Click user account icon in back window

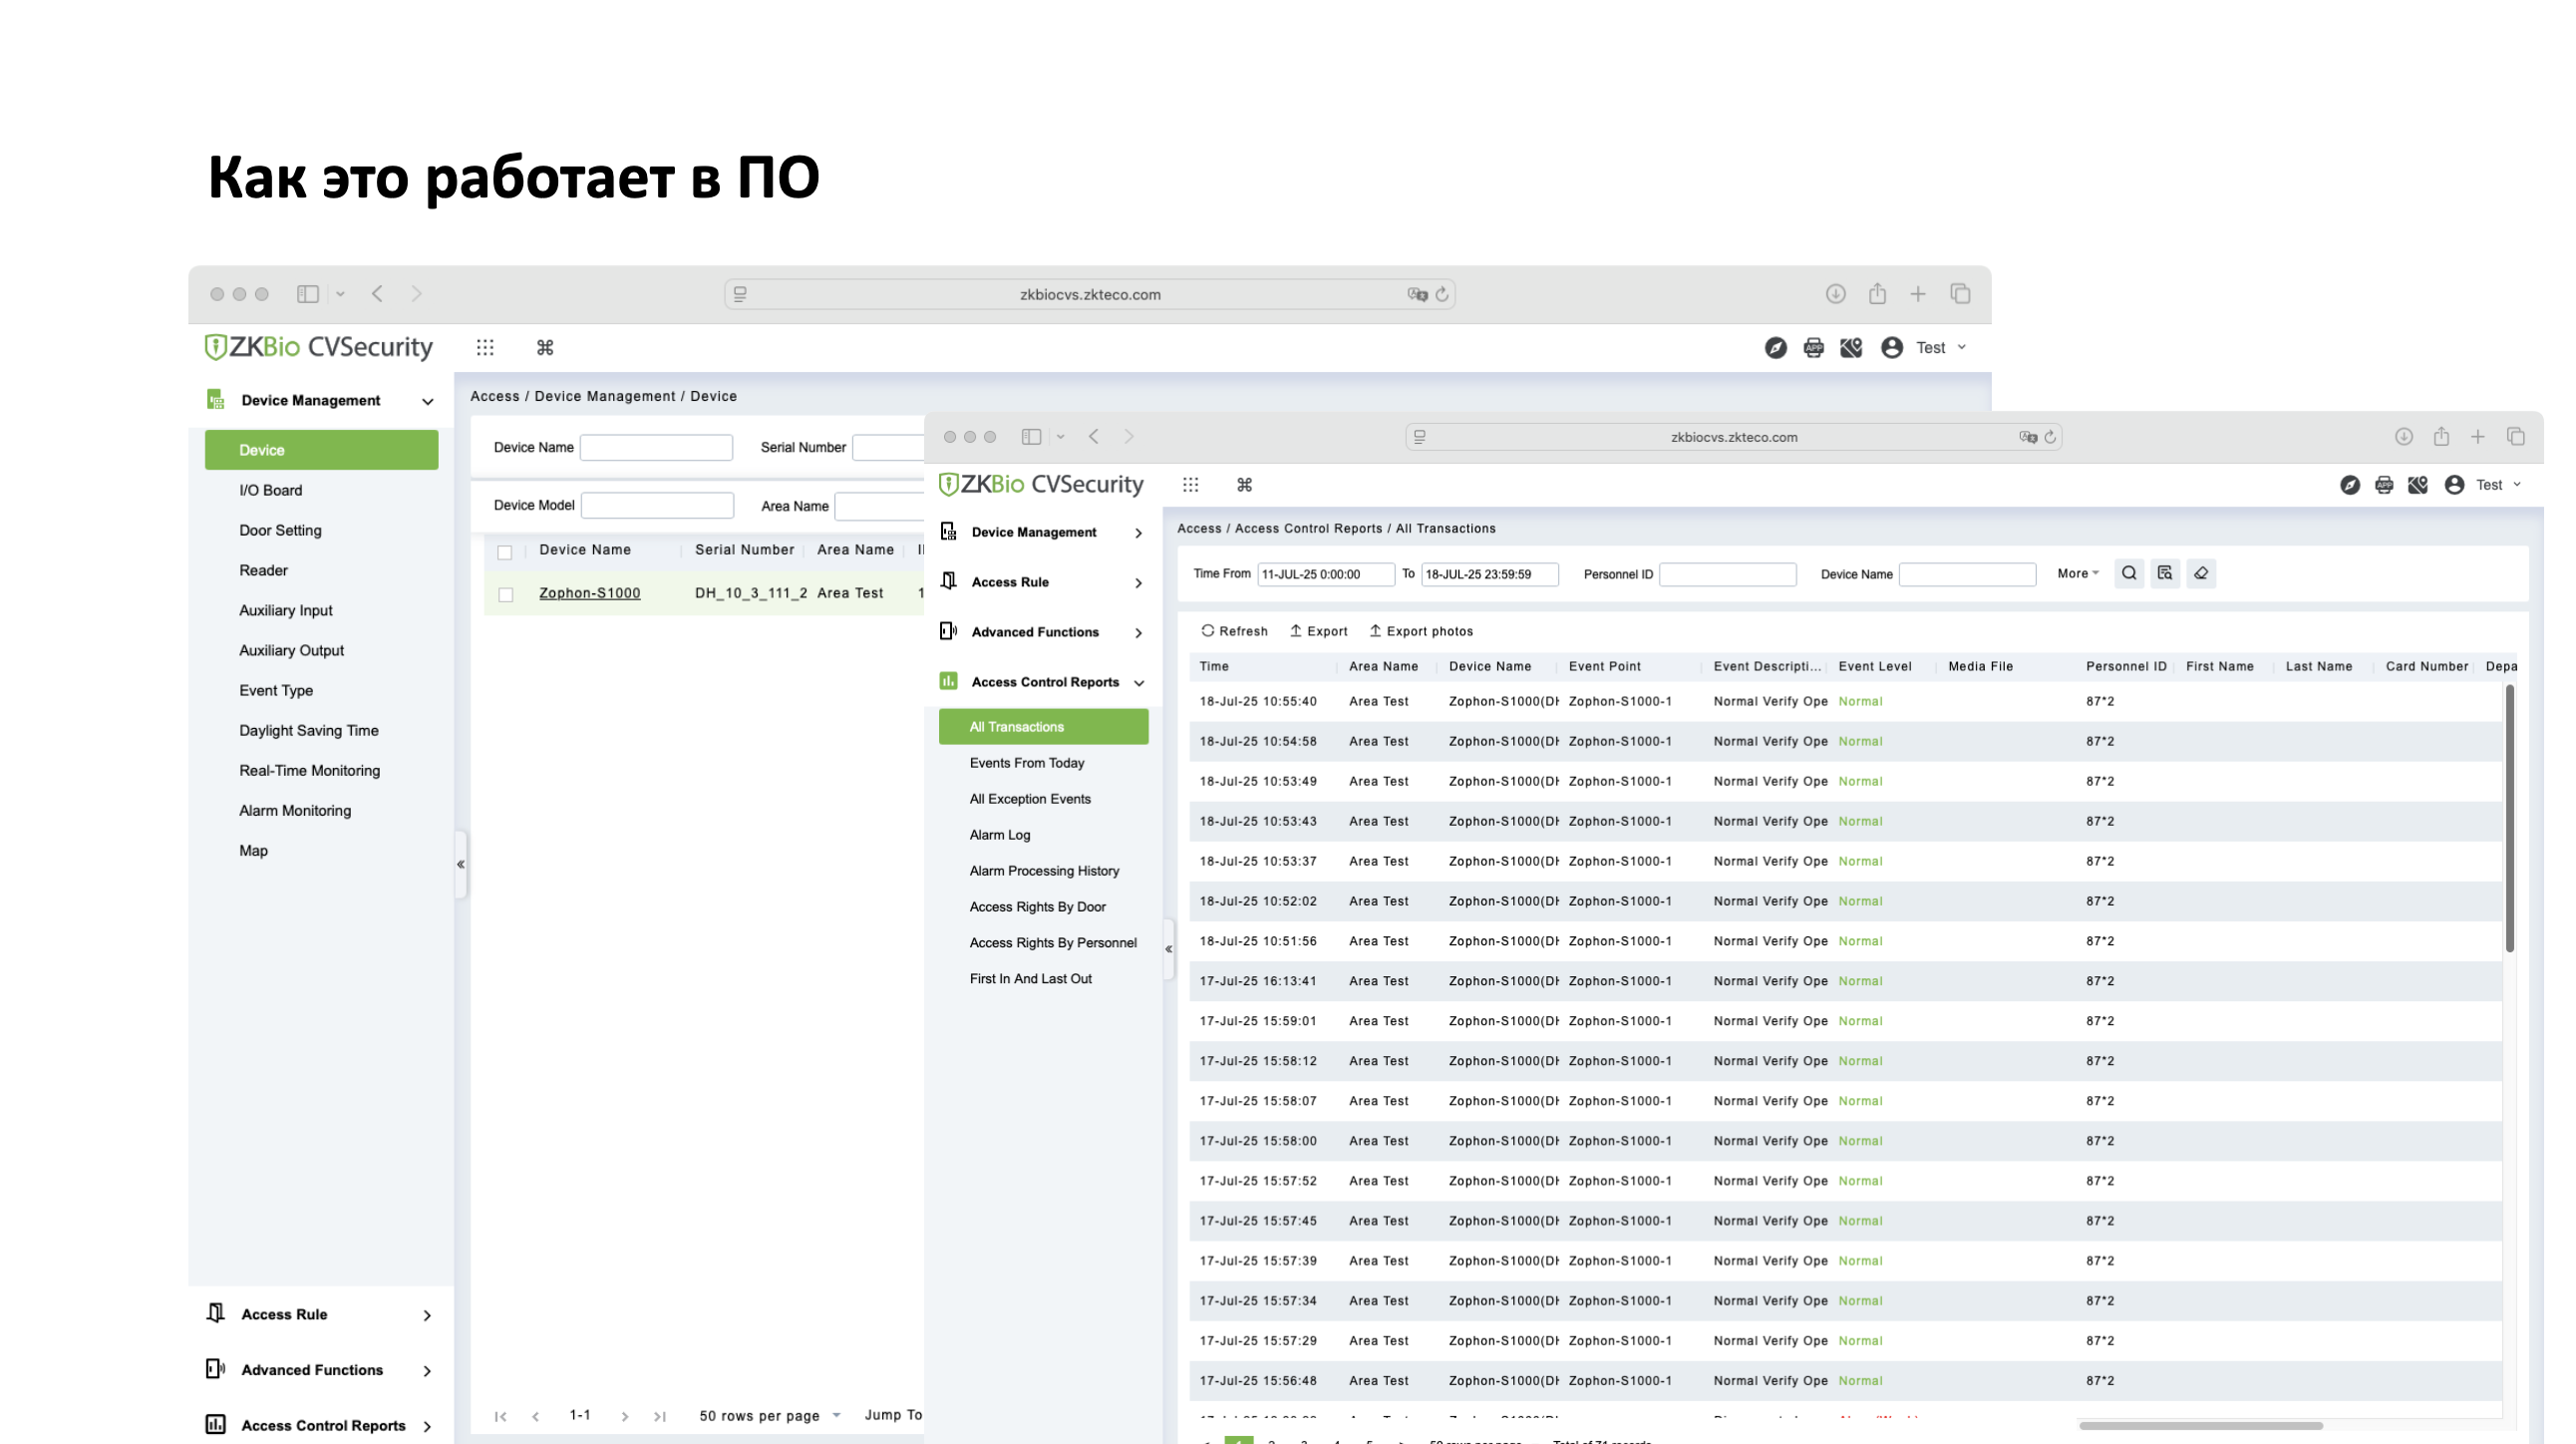coord(1891,347)
